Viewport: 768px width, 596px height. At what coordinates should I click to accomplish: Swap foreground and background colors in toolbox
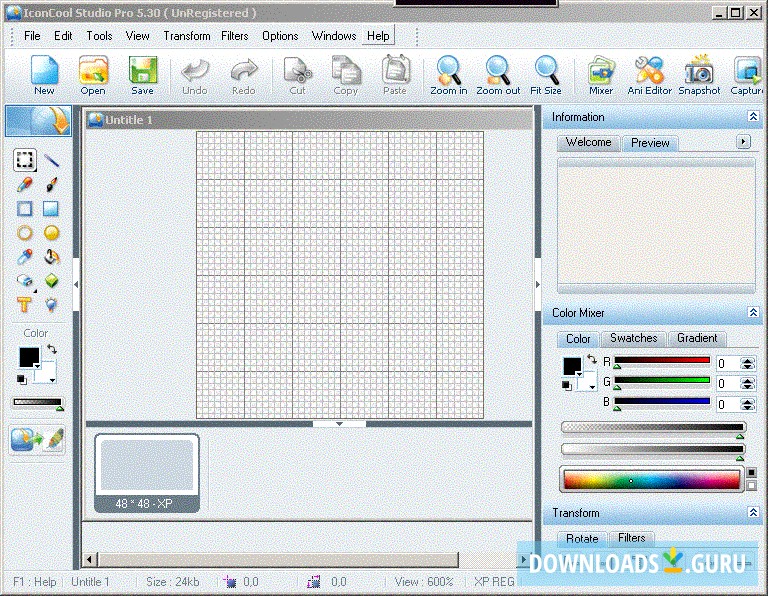[52, 349]
